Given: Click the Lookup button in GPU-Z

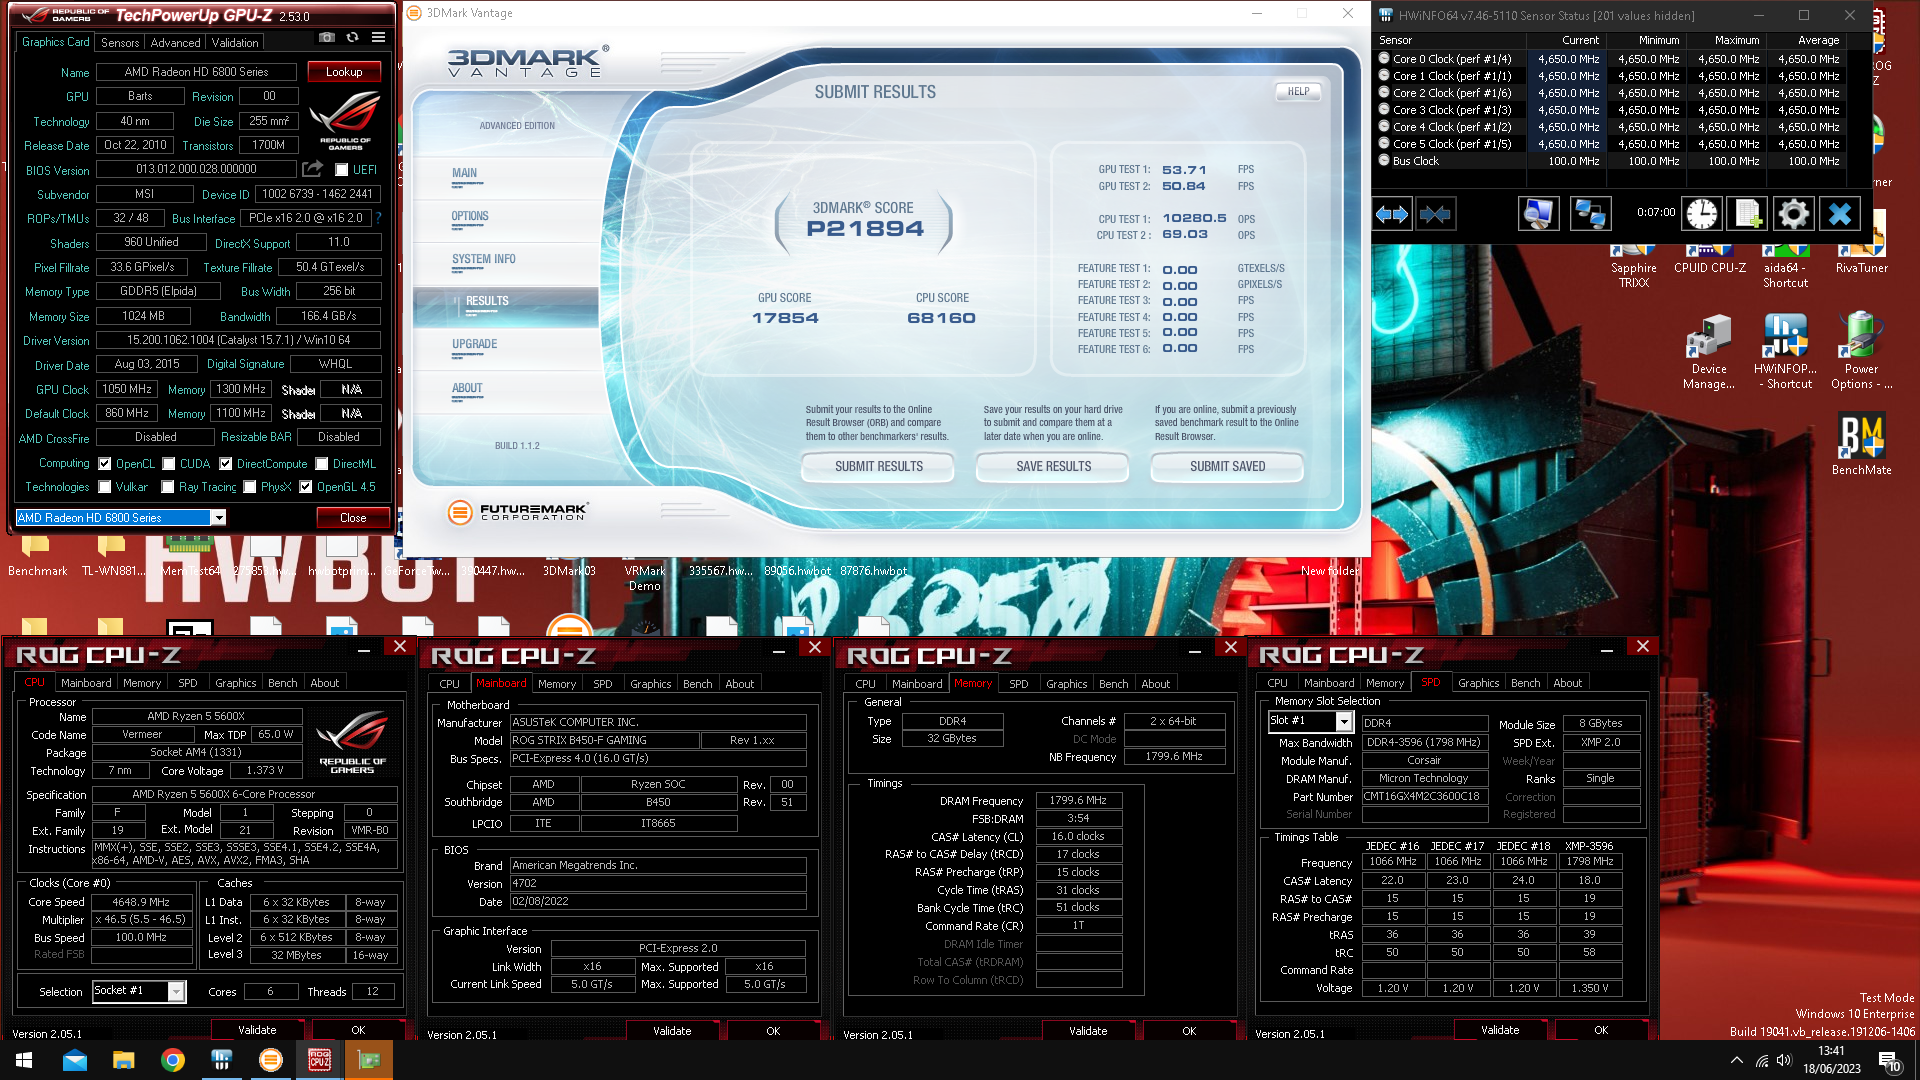Looking at the screenshot, I should coord(344,72).
